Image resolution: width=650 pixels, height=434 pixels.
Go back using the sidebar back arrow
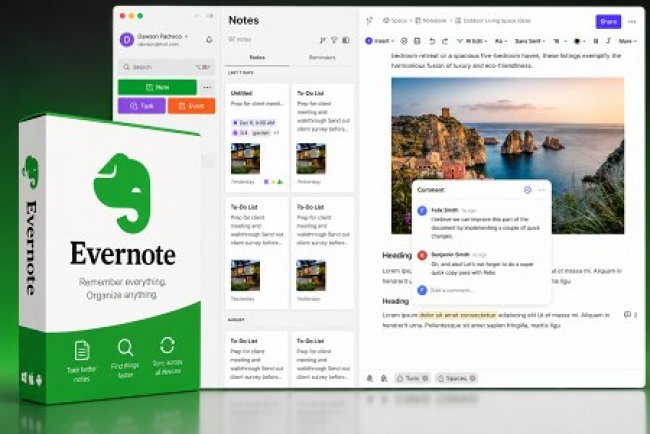click(197, 16)
